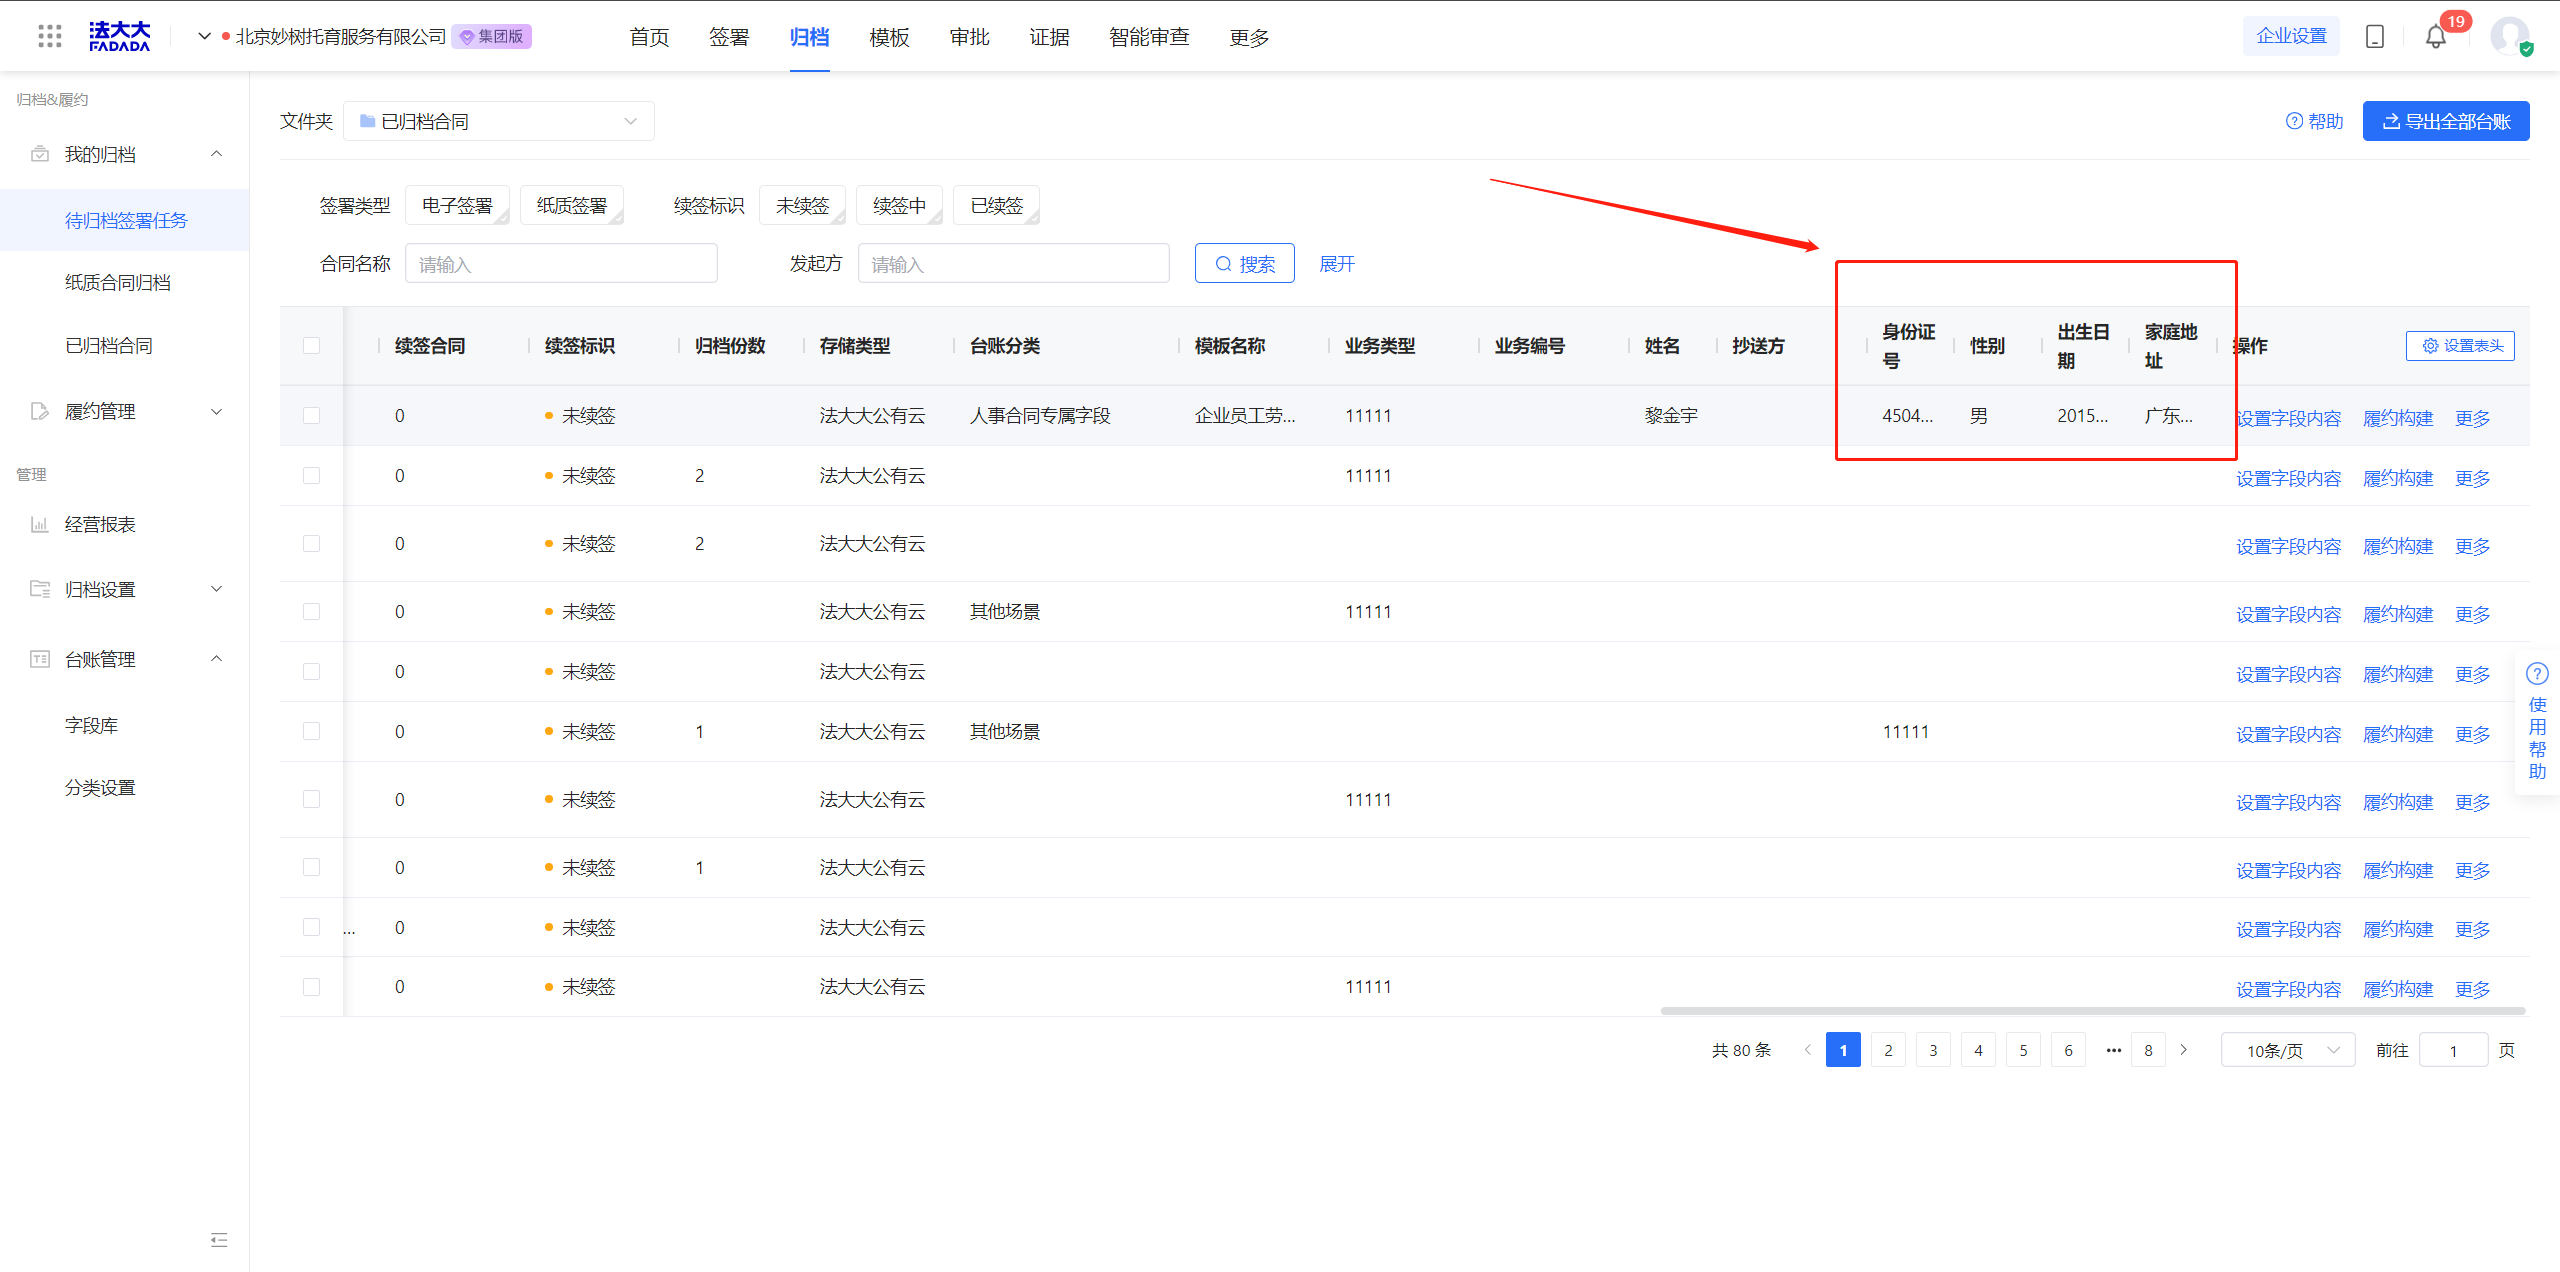Open the 10条/页 page size dropdown
The height and width of the screenshot is (1272, 2560).
(2288, 1050)
